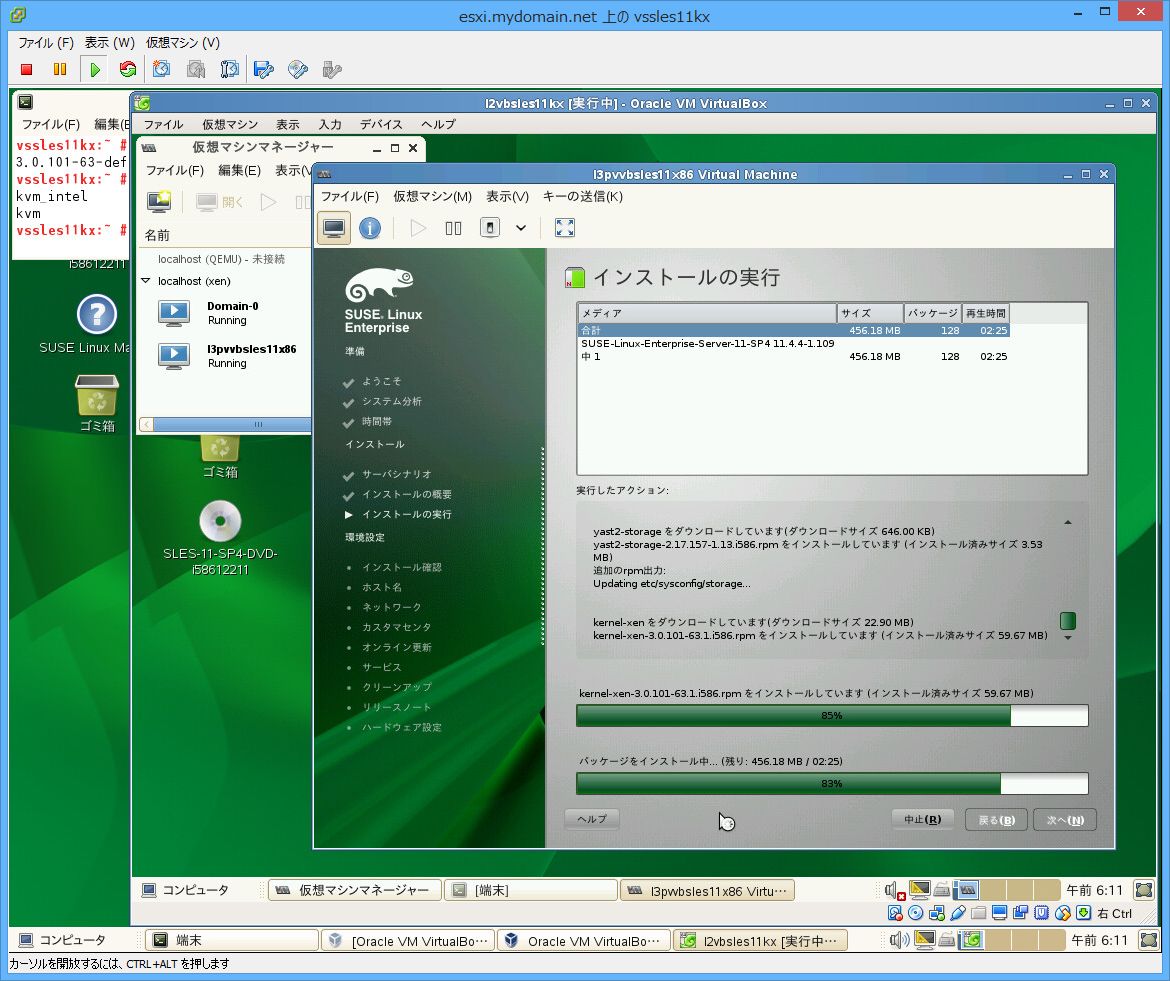Click the USB device connect icon
Image resolution: width=1170 pixels, height=981 pixels.
(x=331, y=69)
